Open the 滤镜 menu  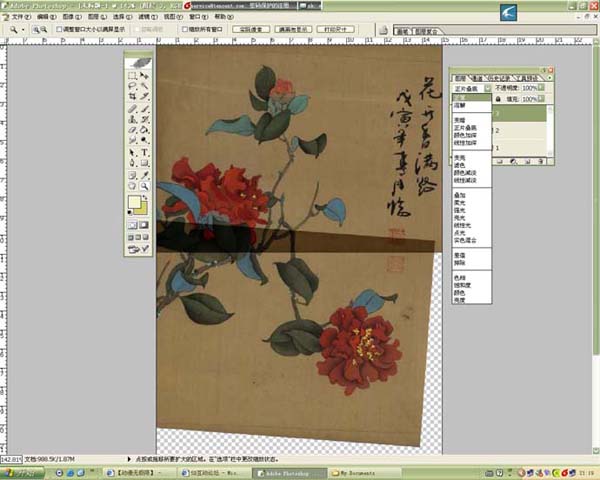tap(148, 17)
